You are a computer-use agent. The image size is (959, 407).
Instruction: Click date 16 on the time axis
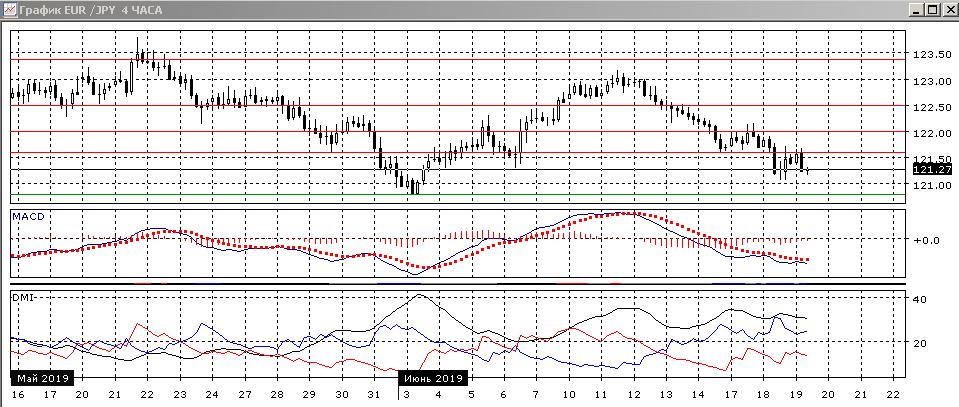pyautogui.click(x=18, y=395)
